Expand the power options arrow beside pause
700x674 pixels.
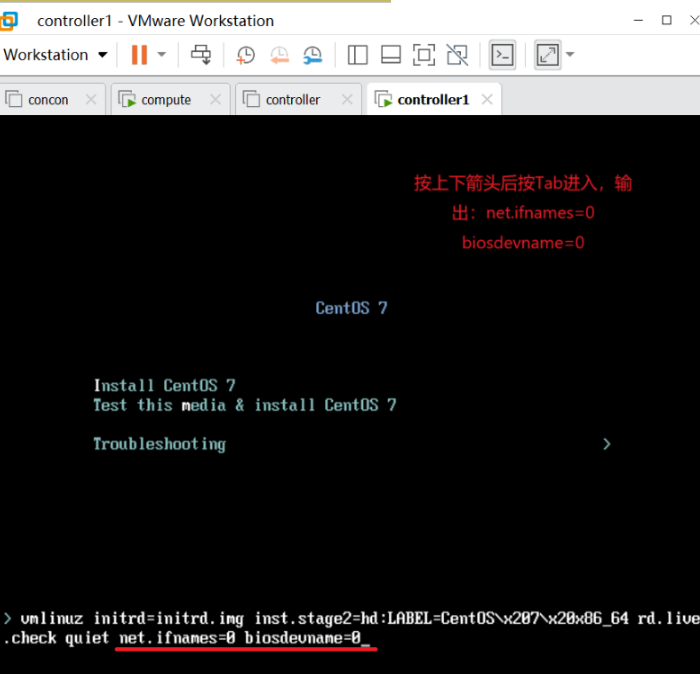pos(162,55)
